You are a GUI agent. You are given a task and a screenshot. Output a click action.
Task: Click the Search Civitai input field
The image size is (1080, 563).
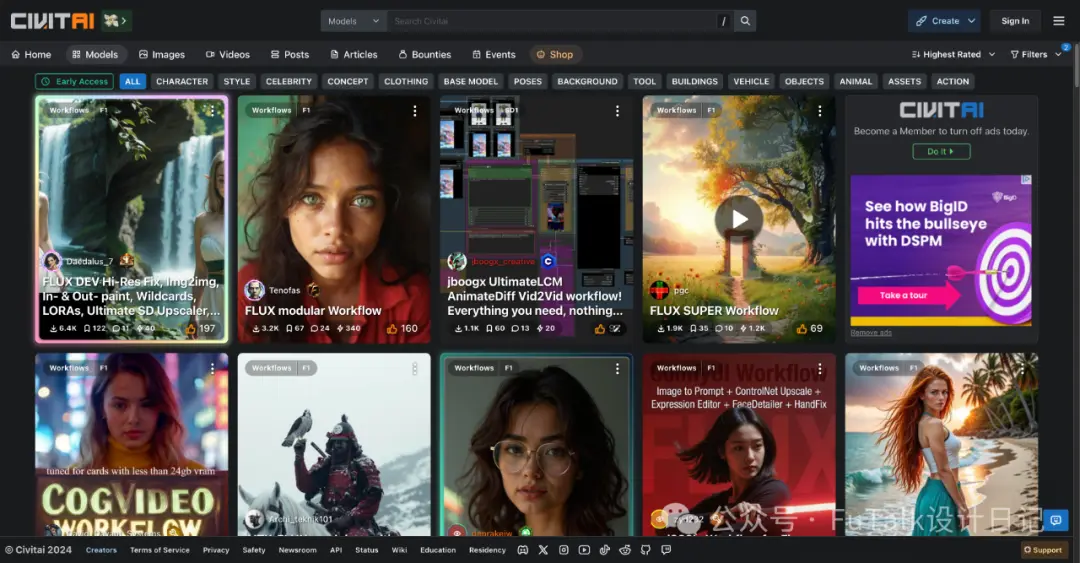[551, 21]
